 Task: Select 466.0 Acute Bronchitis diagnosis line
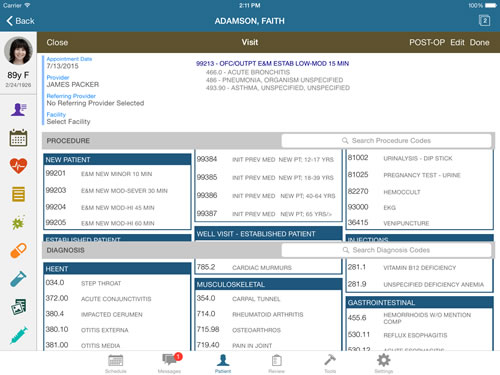pos(248,72)
